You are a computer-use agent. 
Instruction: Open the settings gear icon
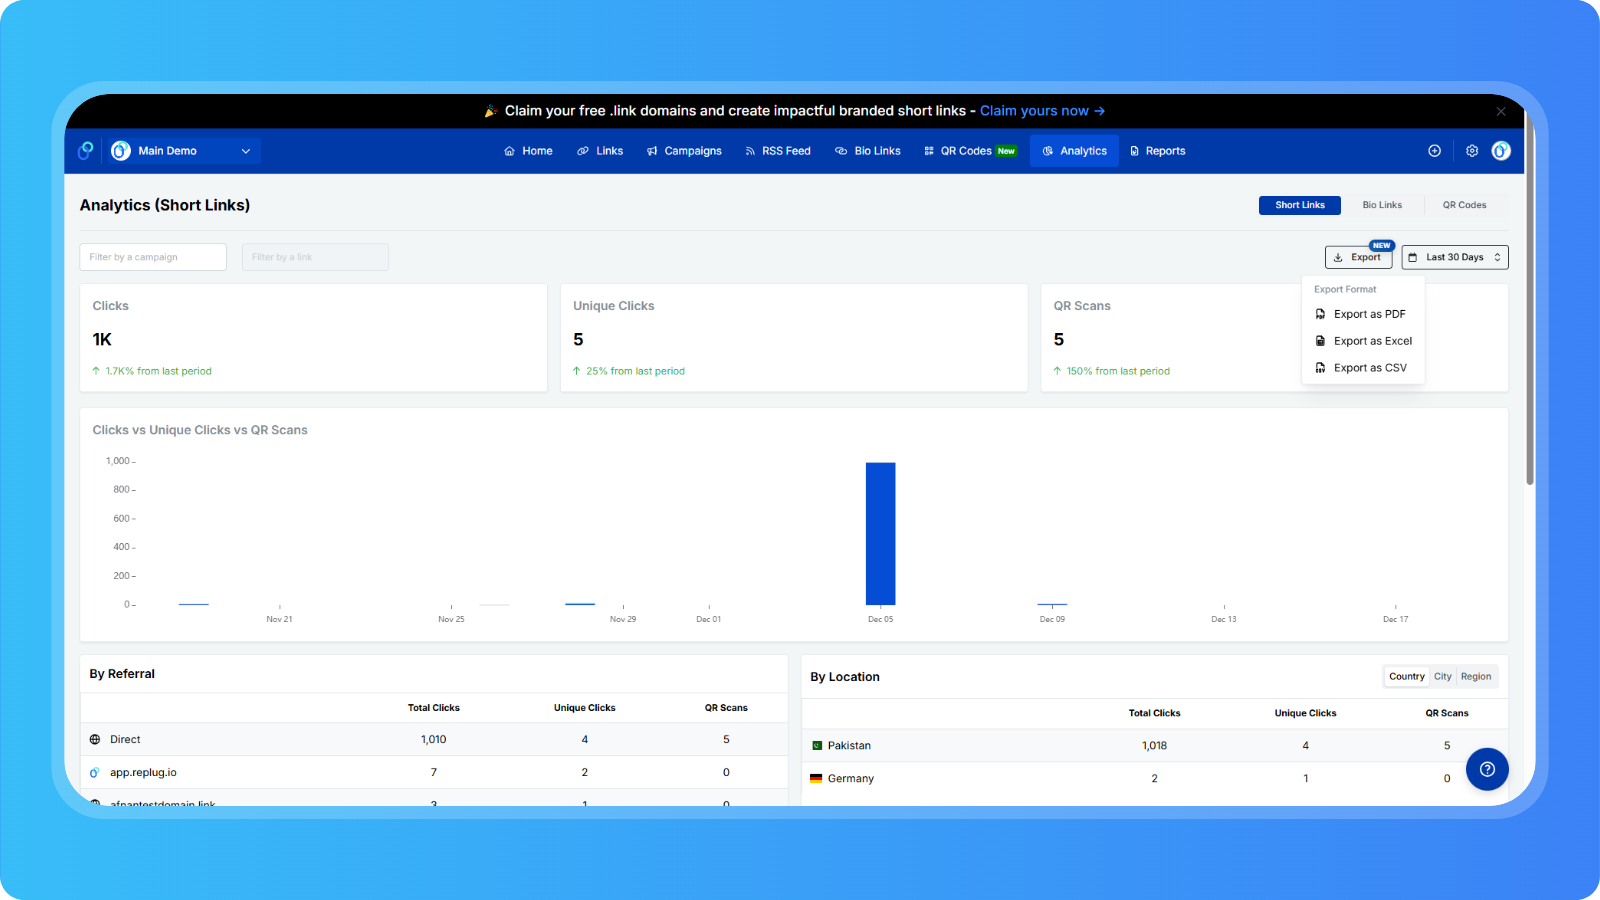(x=1472, y=151)
